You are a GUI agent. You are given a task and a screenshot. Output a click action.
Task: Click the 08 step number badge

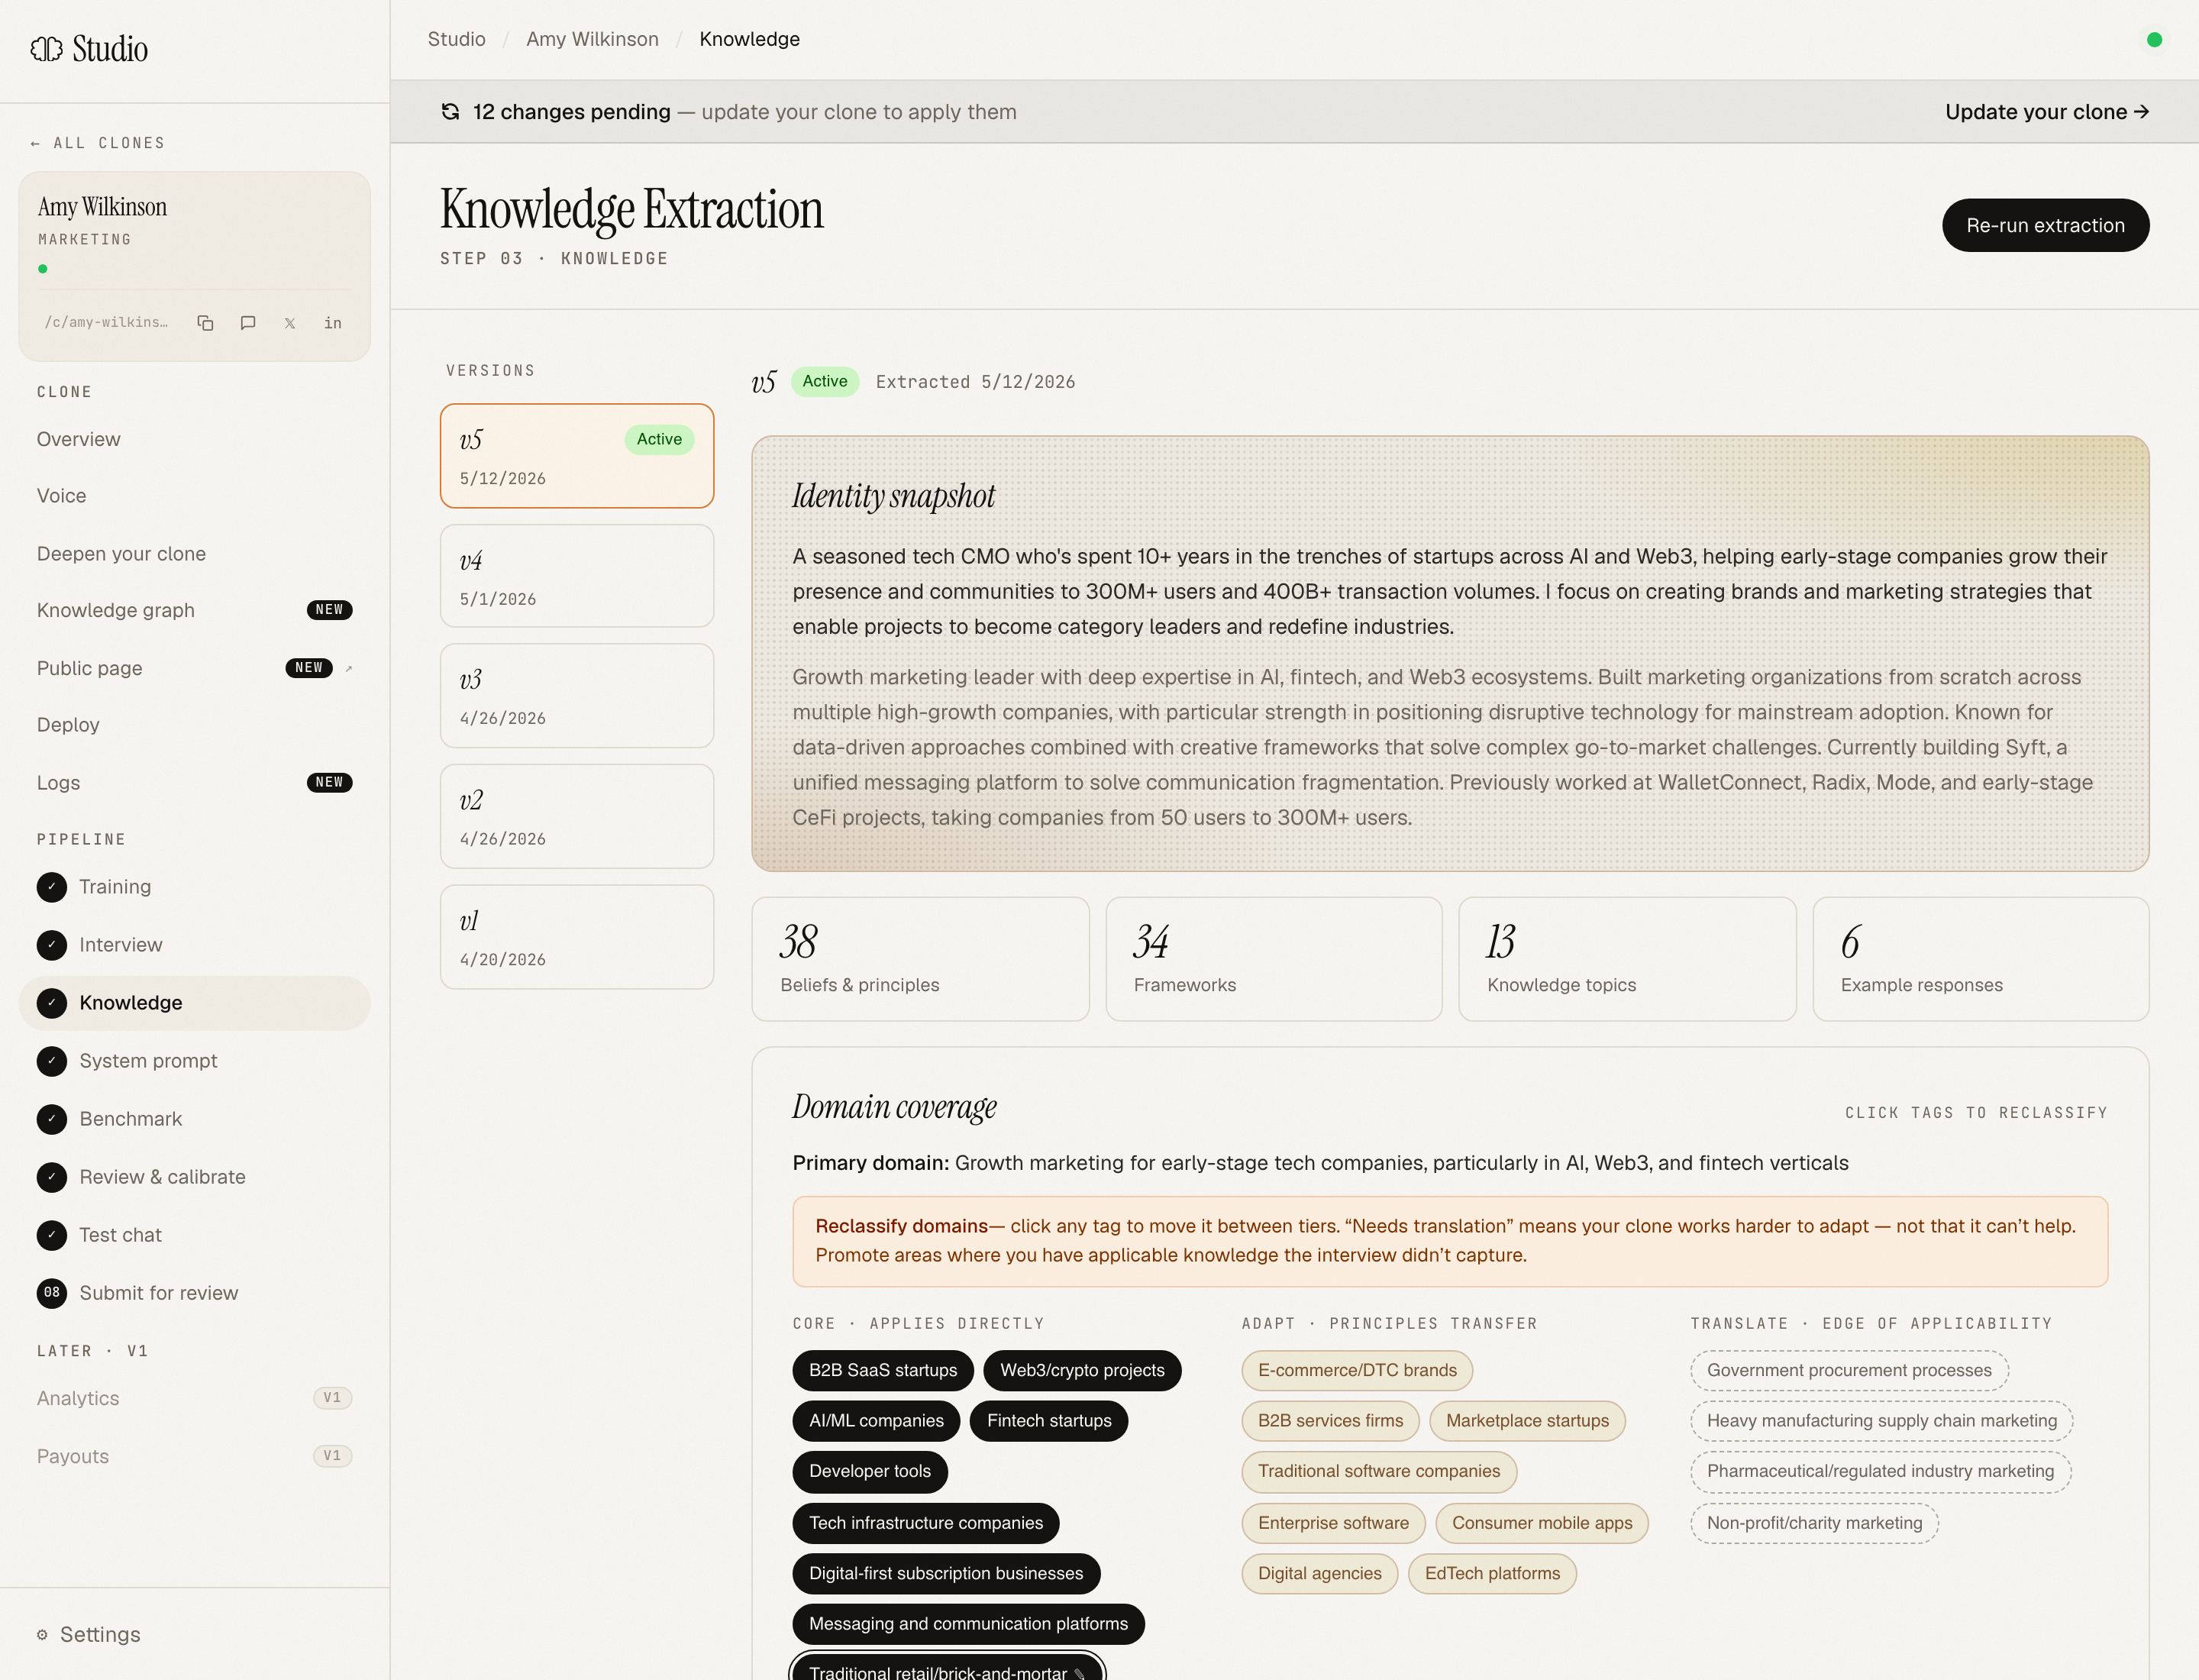point(52,1293)
